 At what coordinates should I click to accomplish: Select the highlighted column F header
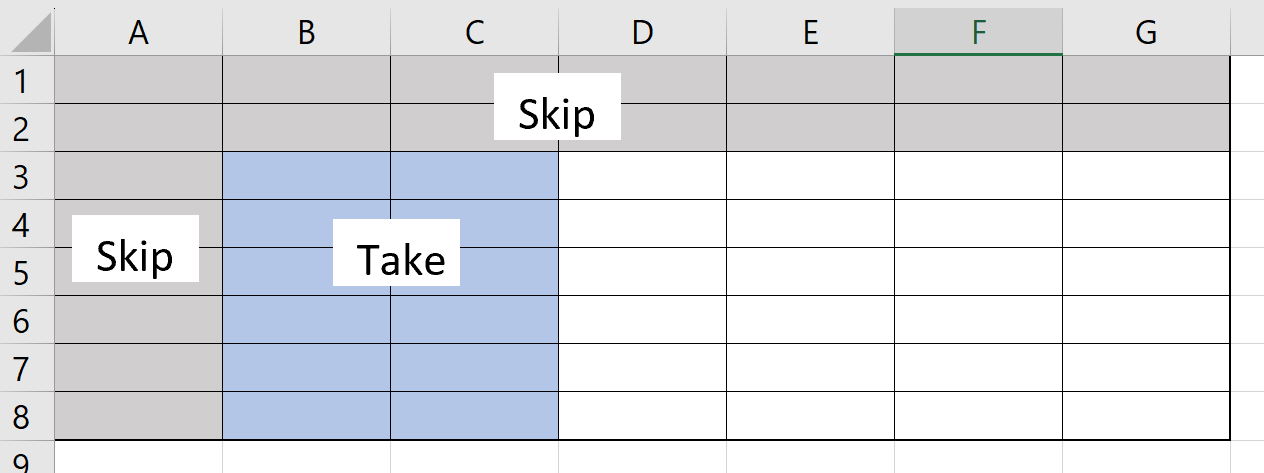(x=979, y=33)
